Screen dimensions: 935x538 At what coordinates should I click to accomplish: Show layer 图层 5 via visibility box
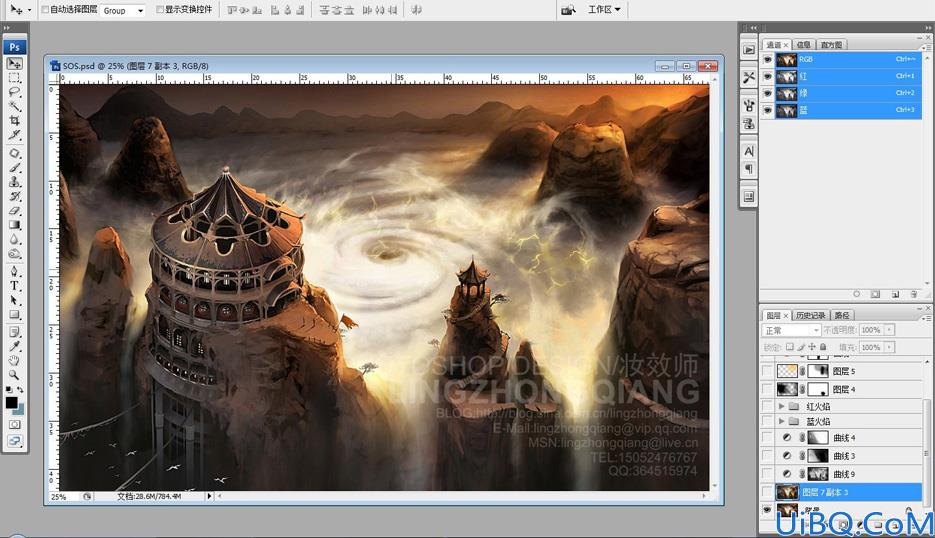click(x=767, y=371)
